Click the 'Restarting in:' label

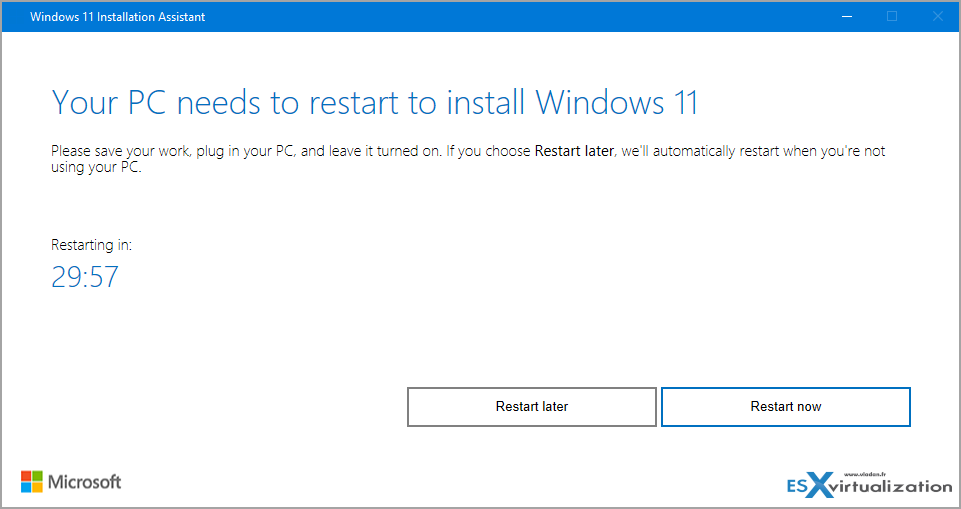tap(91, 244)
